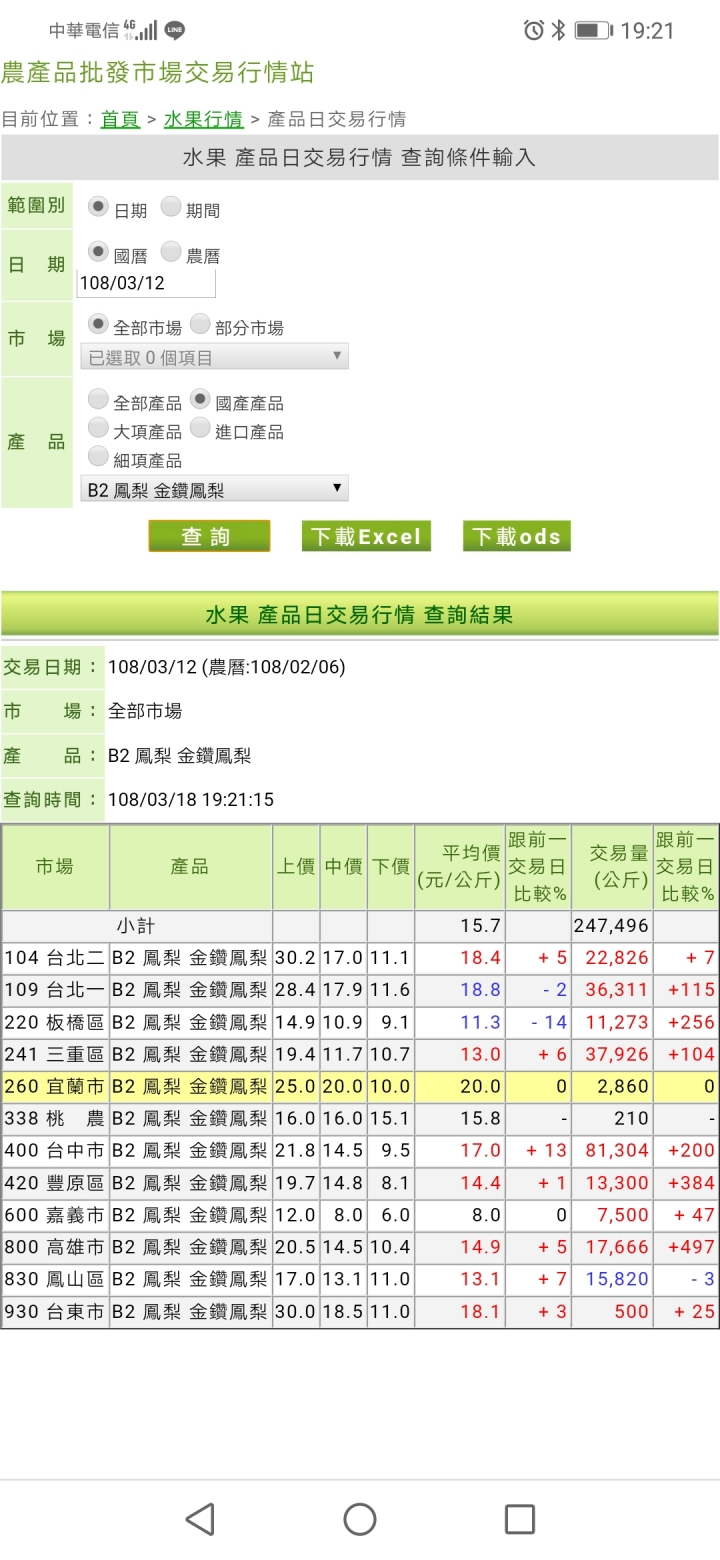
Task: Click the 400 台中市 market cell
Action: tap(55, 1151)
